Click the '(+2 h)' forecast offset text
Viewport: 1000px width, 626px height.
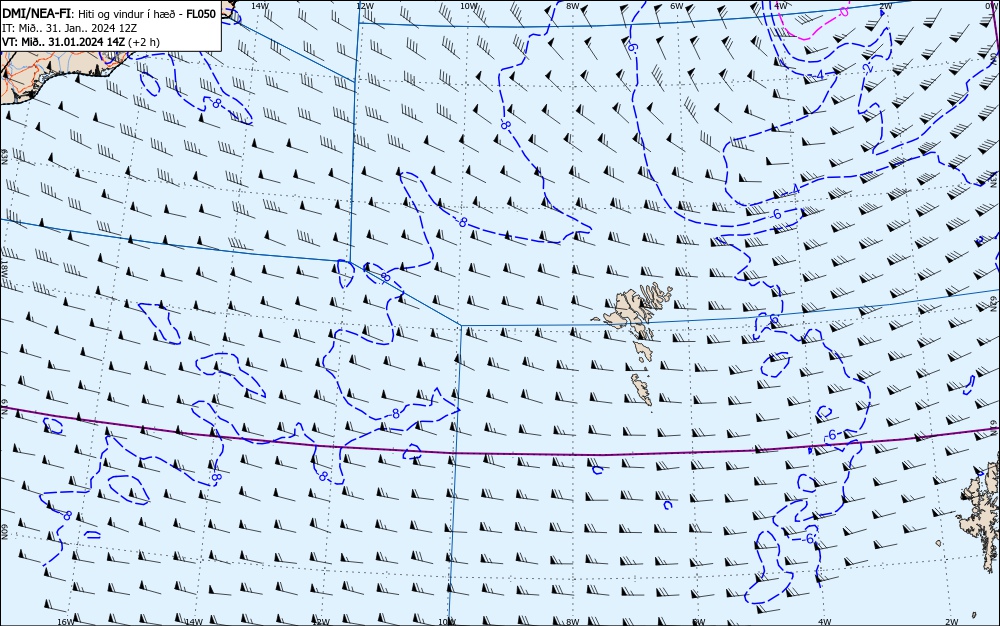[144, 42]
